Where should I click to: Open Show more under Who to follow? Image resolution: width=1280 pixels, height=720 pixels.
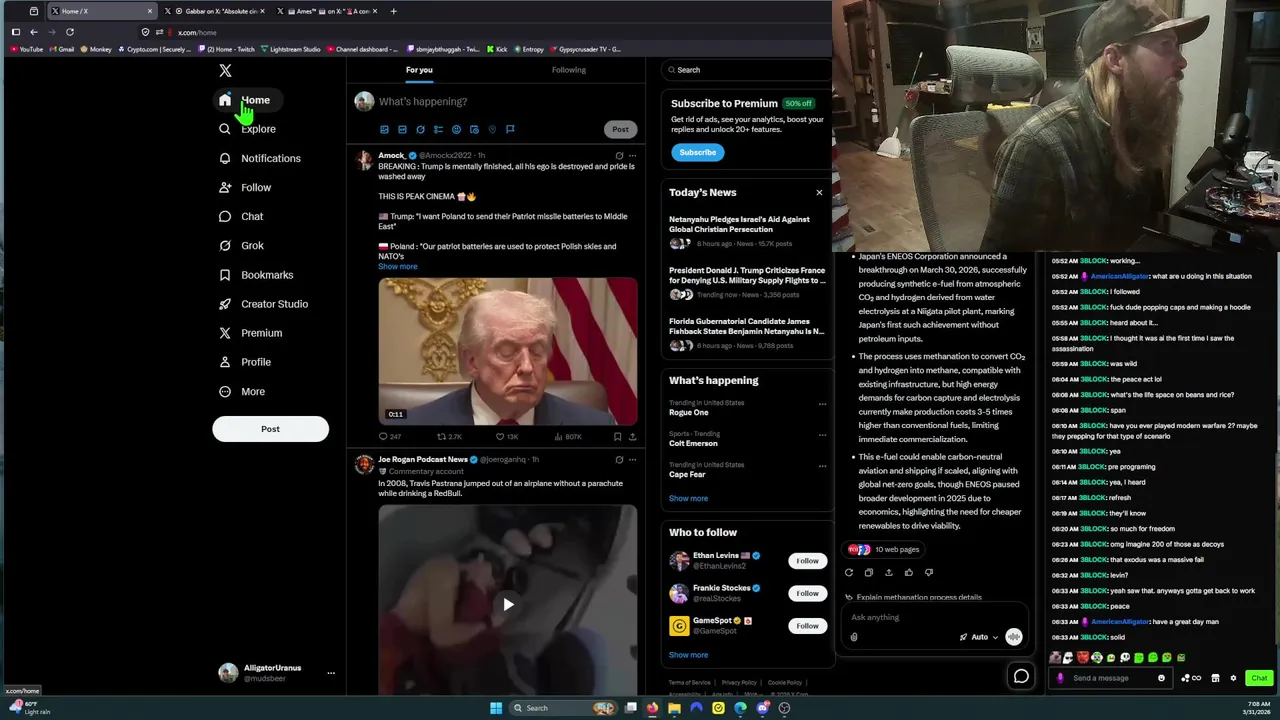pos(688,655)
